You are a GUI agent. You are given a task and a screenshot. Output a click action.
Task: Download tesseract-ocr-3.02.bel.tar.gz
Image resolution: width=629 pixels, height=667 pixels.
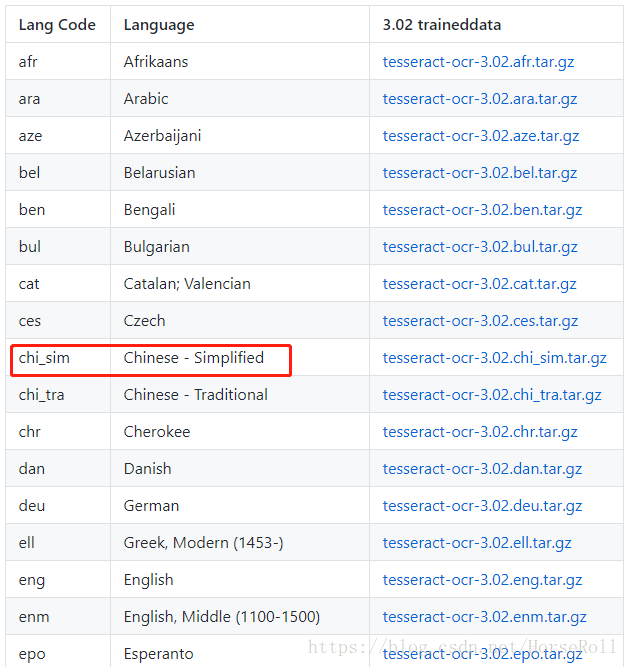click(480, 173)
